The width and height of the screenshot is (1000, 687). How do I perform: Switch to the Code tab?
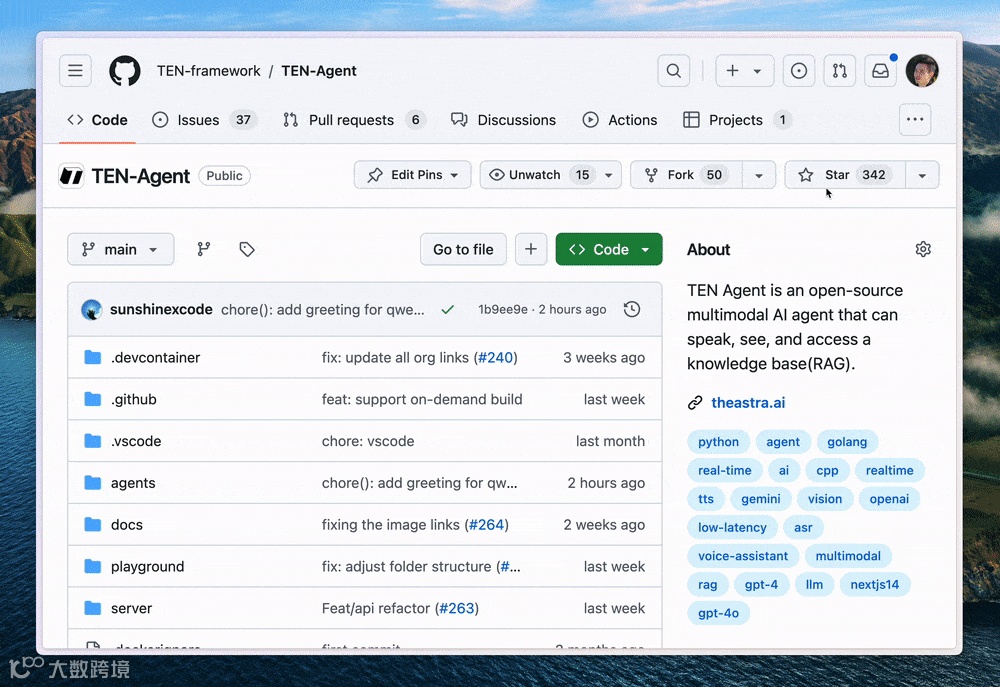(98, 120)
